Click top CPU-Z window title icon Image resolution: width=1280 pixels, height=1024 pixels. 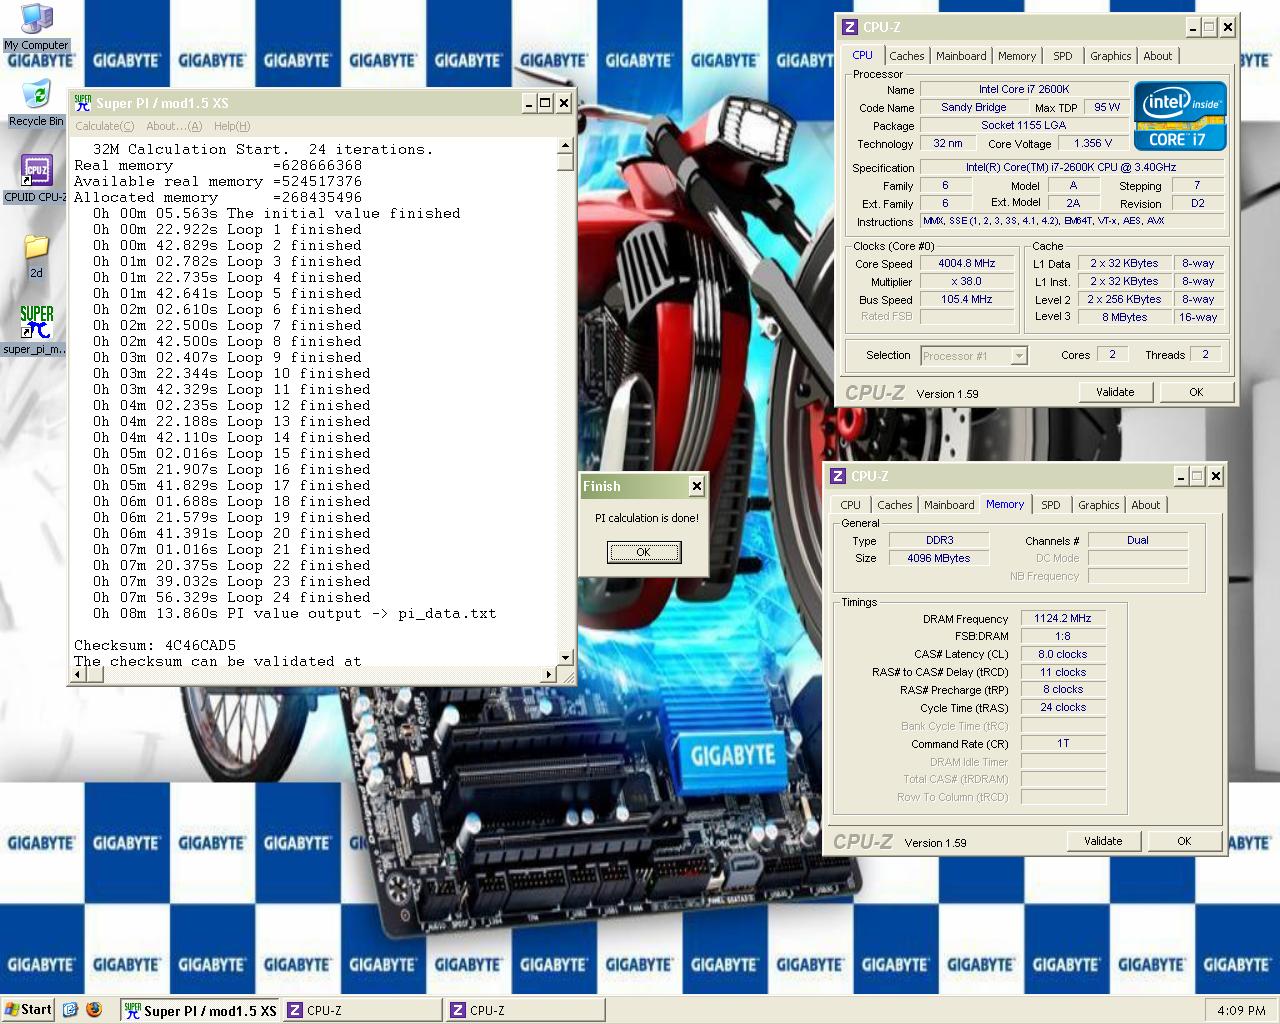[849, 27]
